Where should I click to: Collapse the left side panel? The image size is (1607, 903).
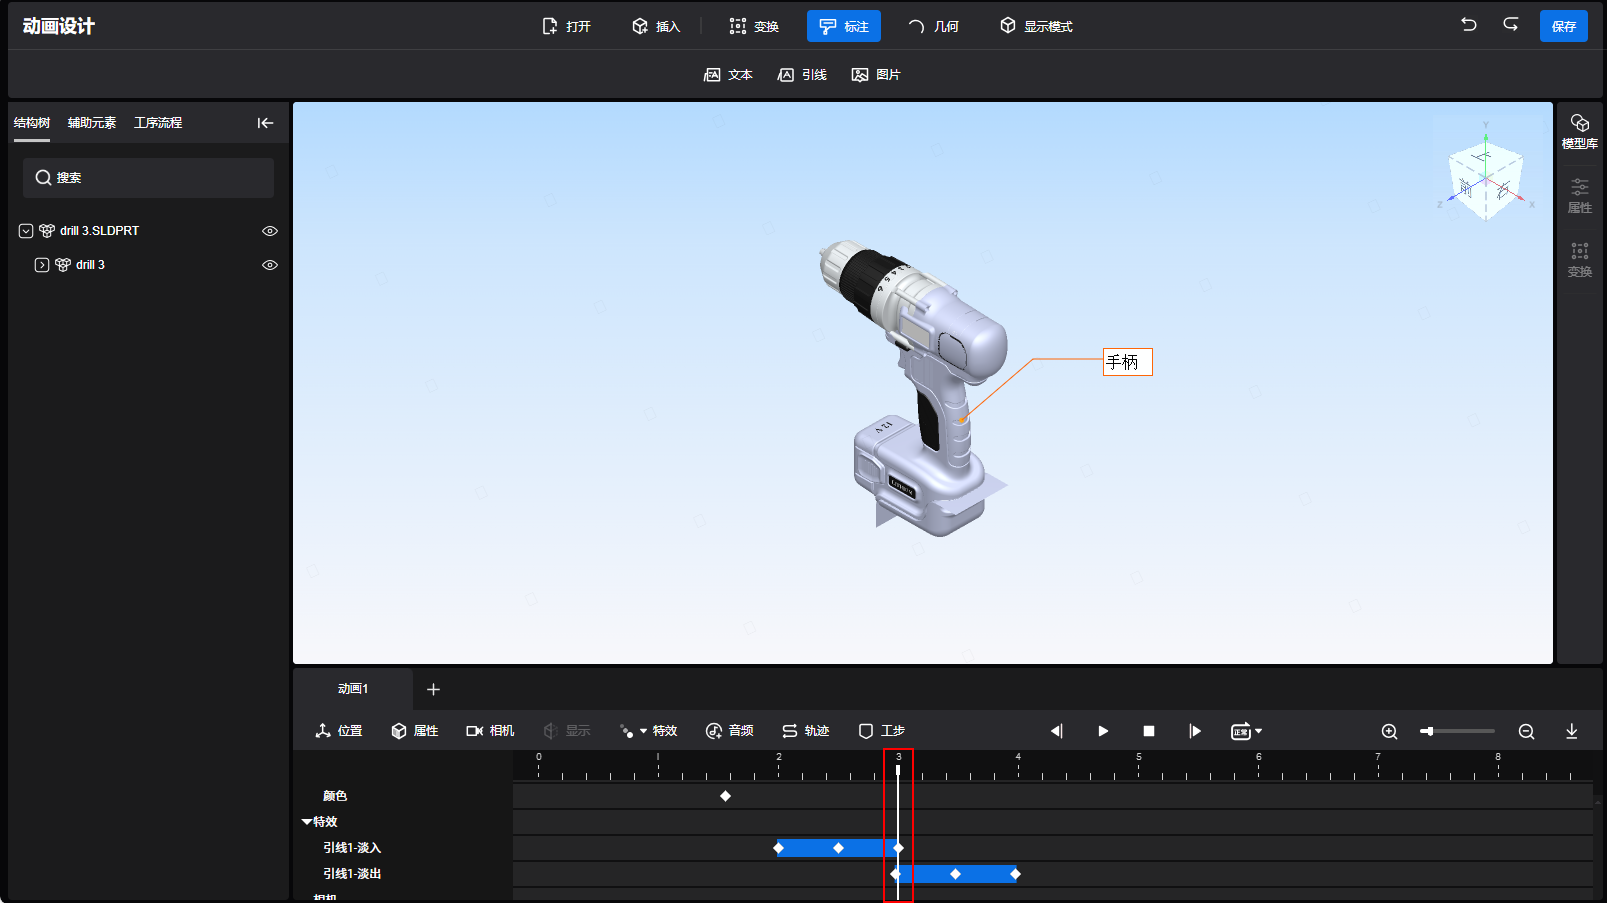[265, 123]
